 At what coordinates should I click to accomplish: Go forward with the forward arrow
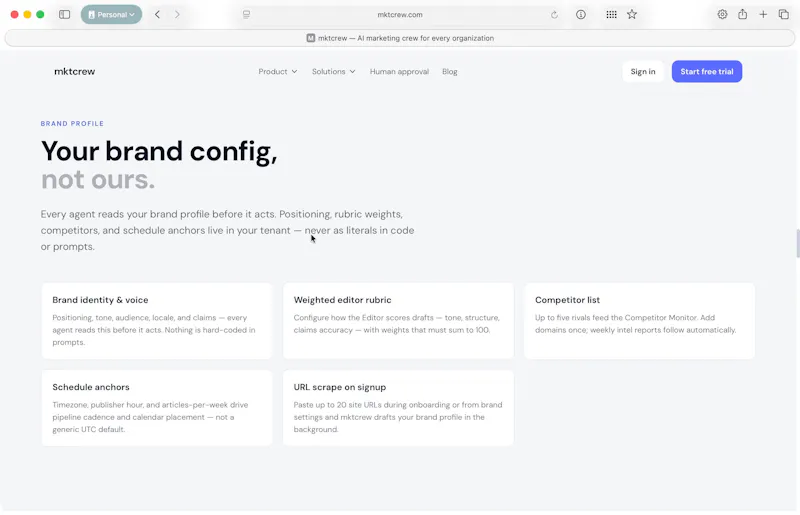177,14
